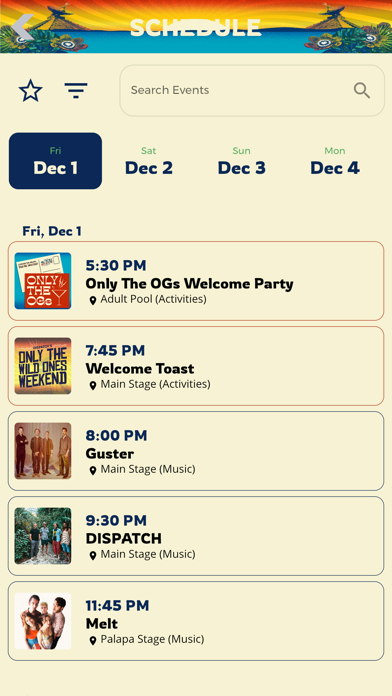Screen dimensions: 392x696
Task: Open the DISPATCH 9:30 PM event
Action: pyautogui.click(x=196, y=536)
